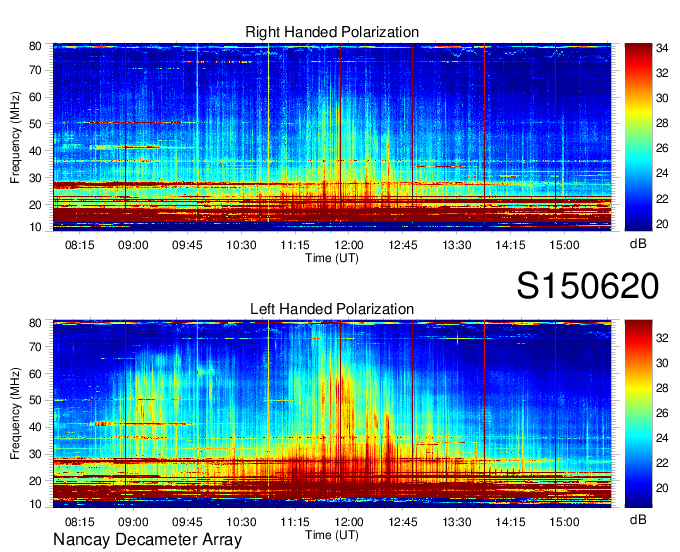Click the 20 MHz tick of the Left Handed plot
Image resolution: width=680 pixels, height=552 pixels.
coord(35,481)
